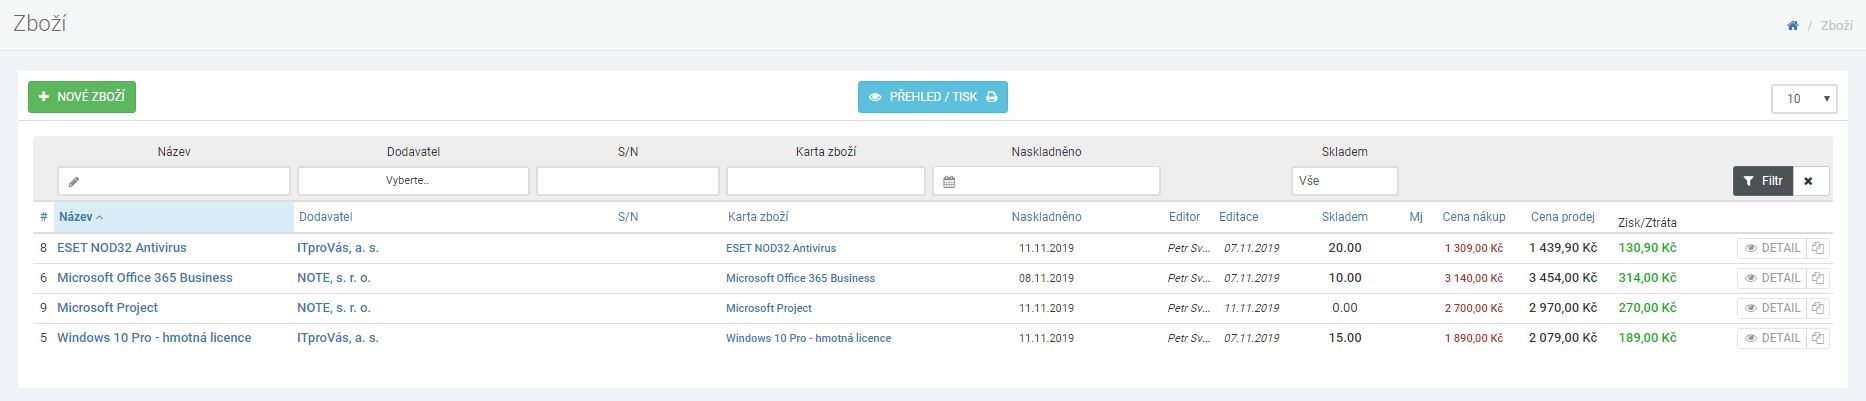Open Windows 10 Pro - hmotná licence name link

pos(154,338)
